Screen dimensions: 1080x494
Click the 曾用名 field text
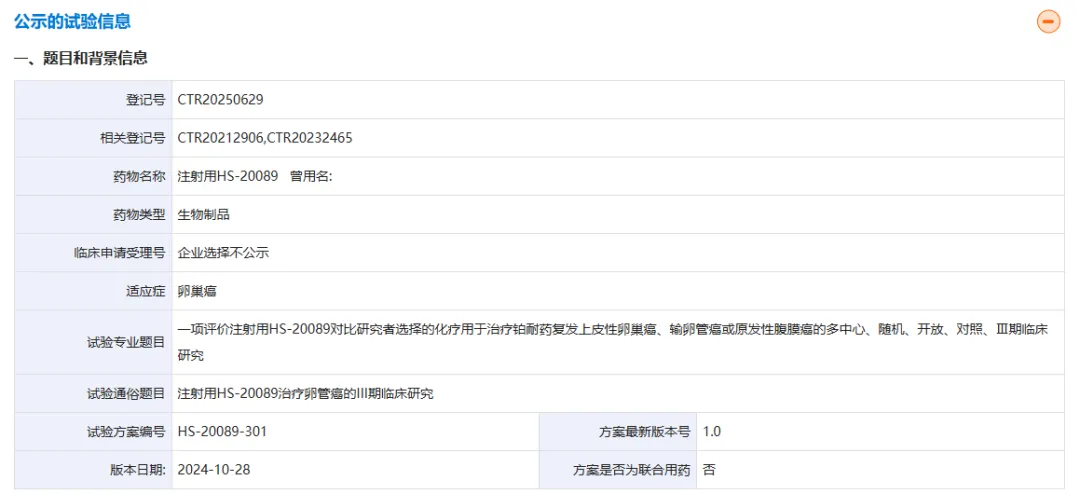coord(311,176)
